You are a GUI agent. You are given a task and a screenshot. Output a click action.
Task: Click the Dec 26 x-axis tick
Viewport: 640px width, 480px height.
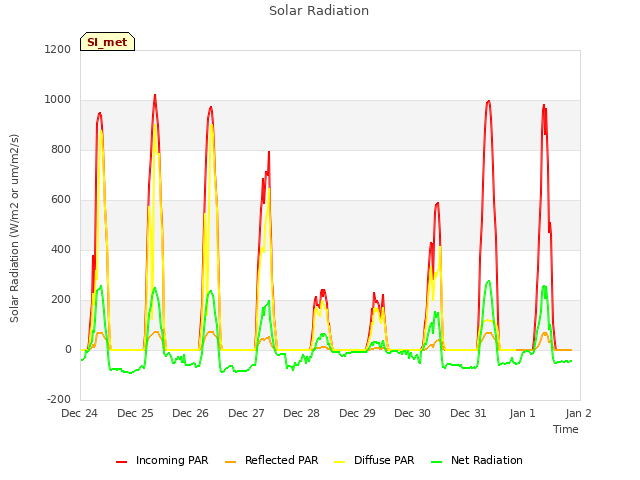[191, 413]
